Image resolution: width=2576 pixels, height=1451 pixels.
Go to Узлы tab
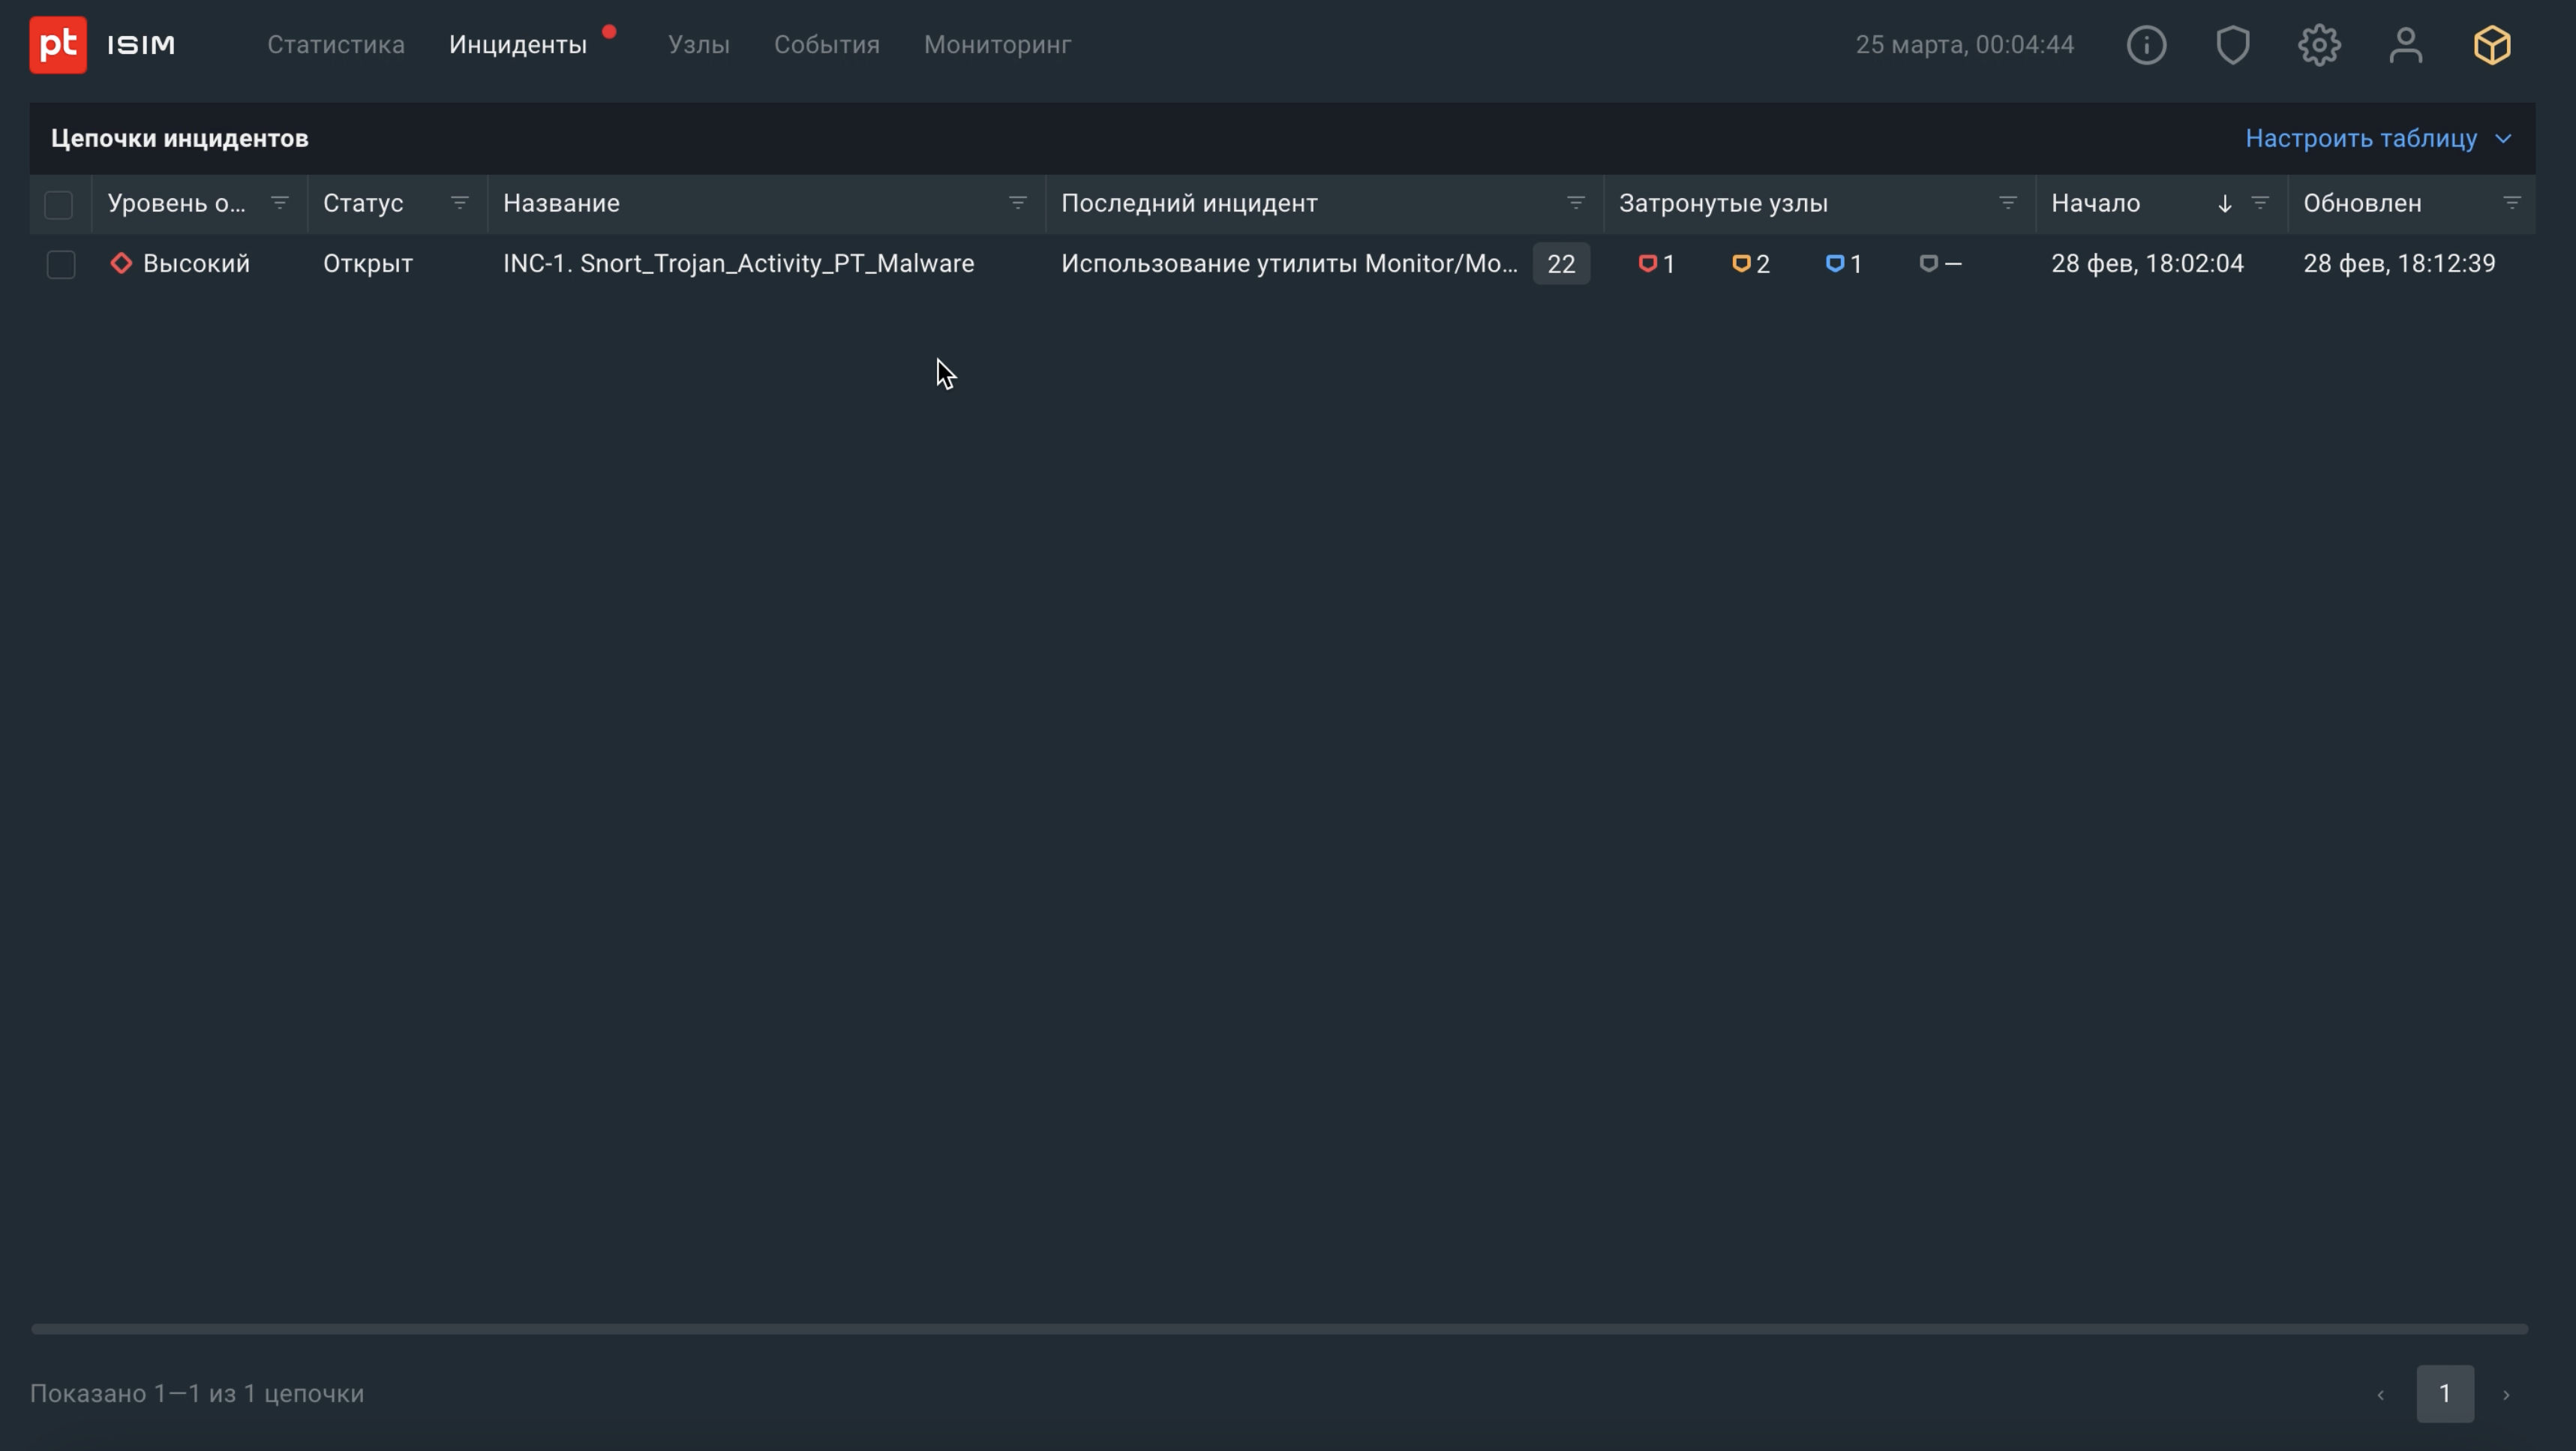coord(698,45)
